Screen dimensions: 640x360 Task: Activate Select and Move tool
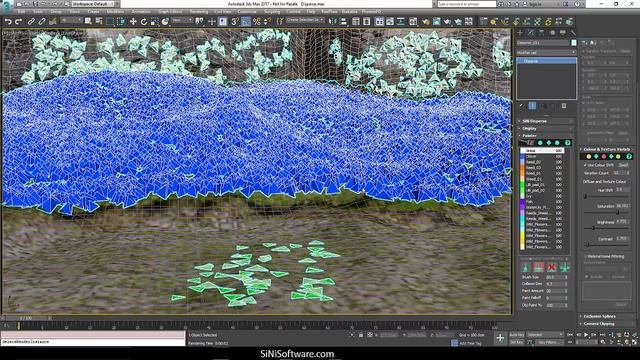tap(133, 22)
